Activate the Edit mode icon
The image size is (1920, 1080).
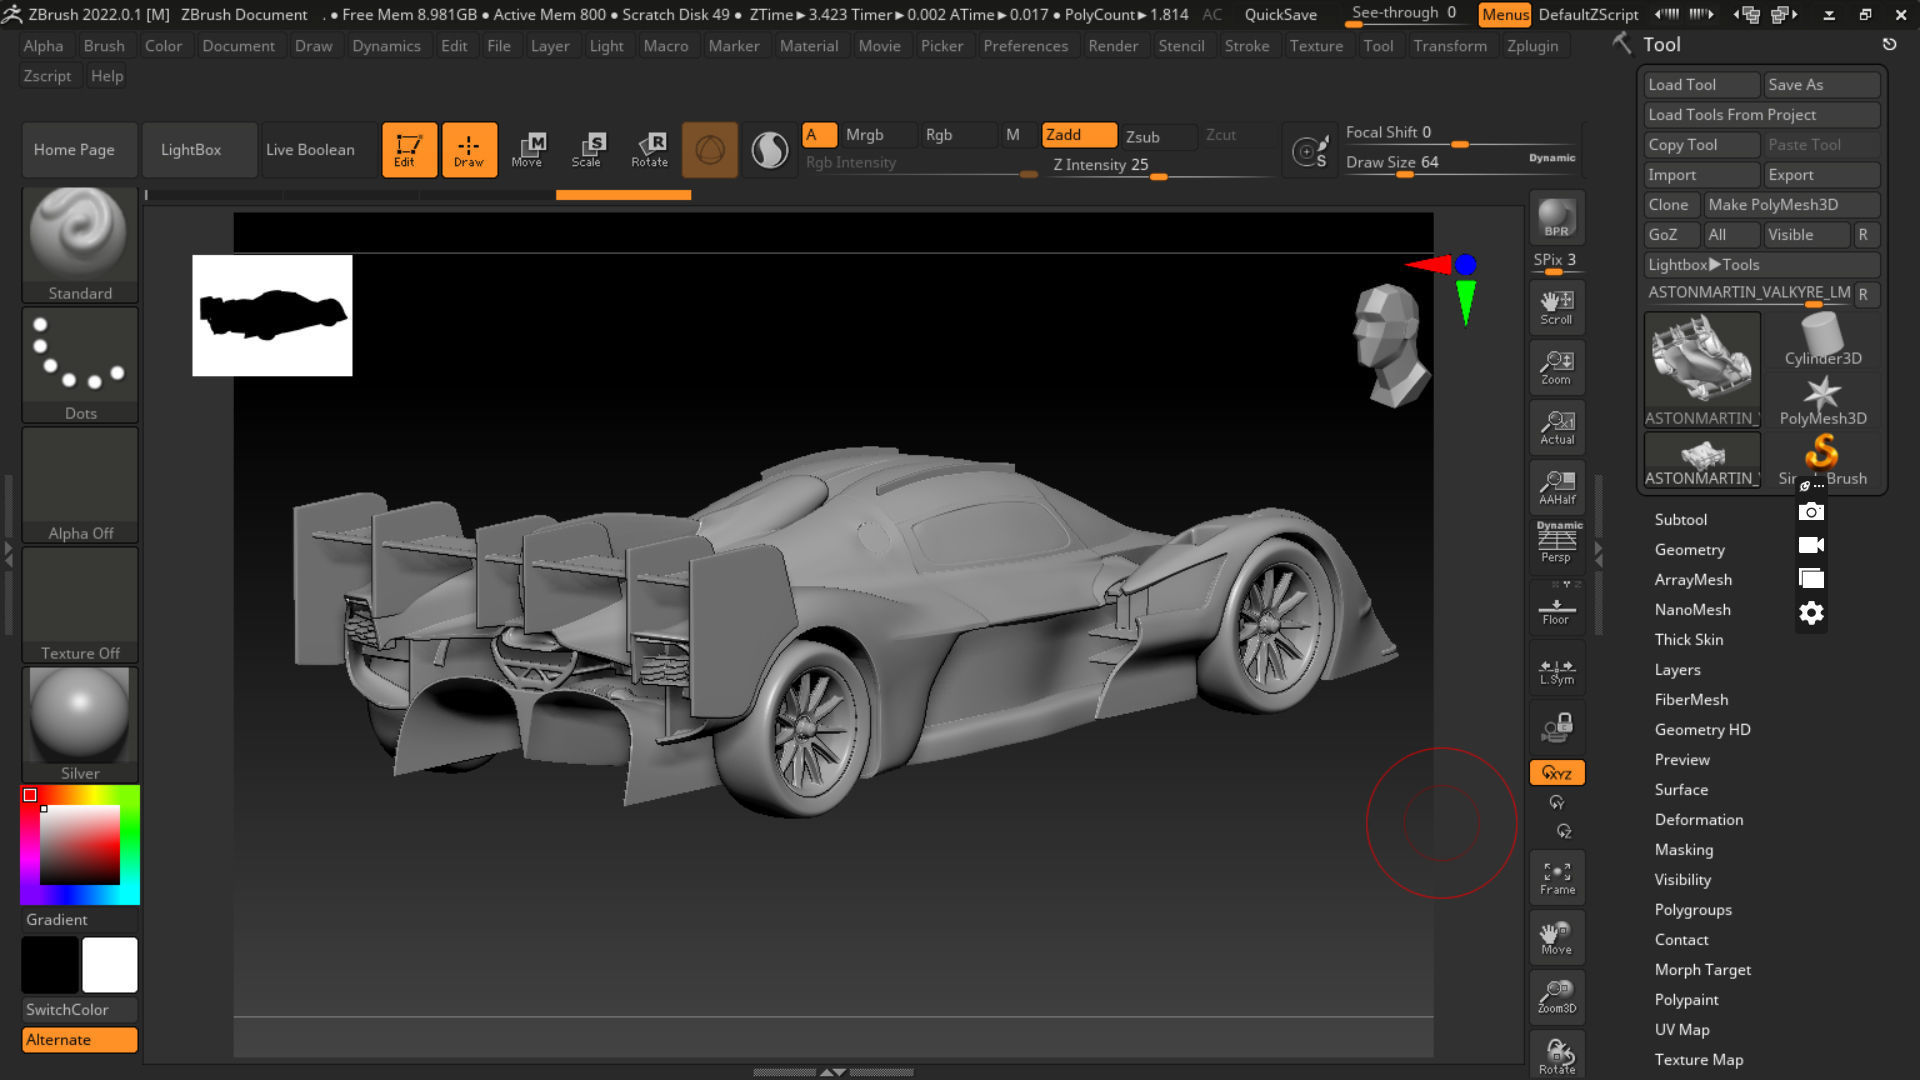[409, 150]
